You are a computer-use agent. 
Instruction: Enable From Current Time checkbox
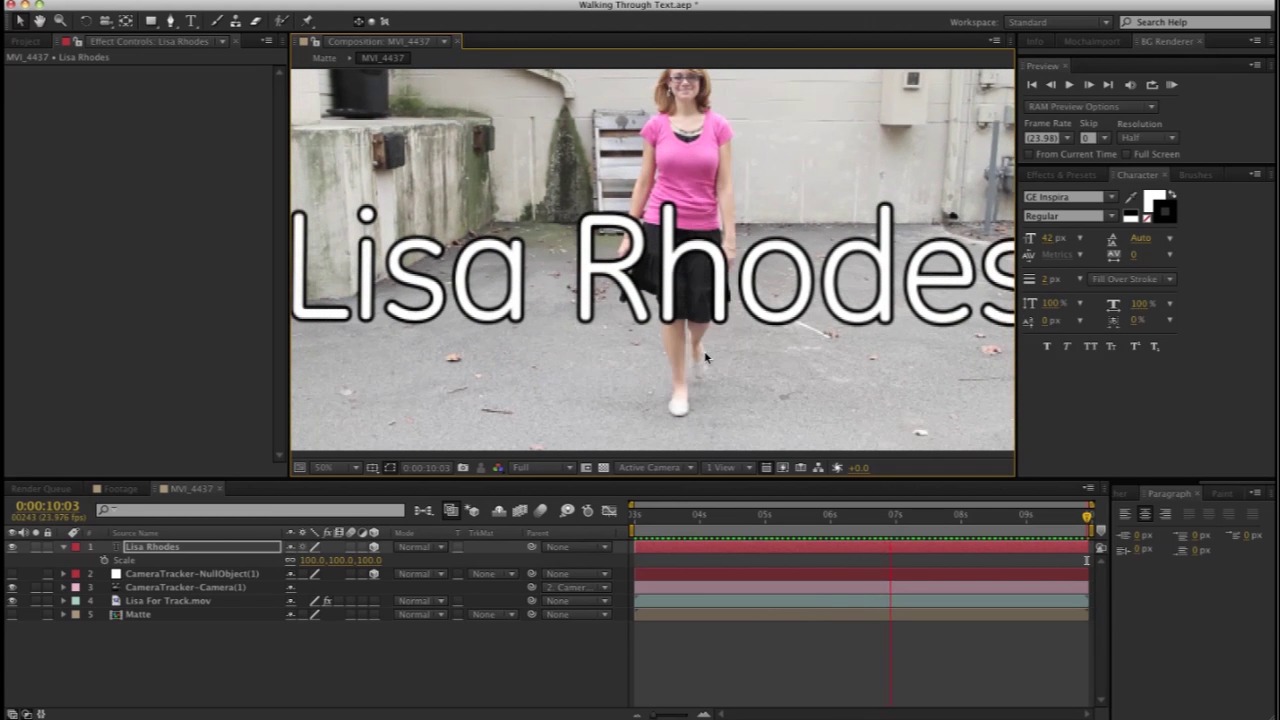(1029, 154)
